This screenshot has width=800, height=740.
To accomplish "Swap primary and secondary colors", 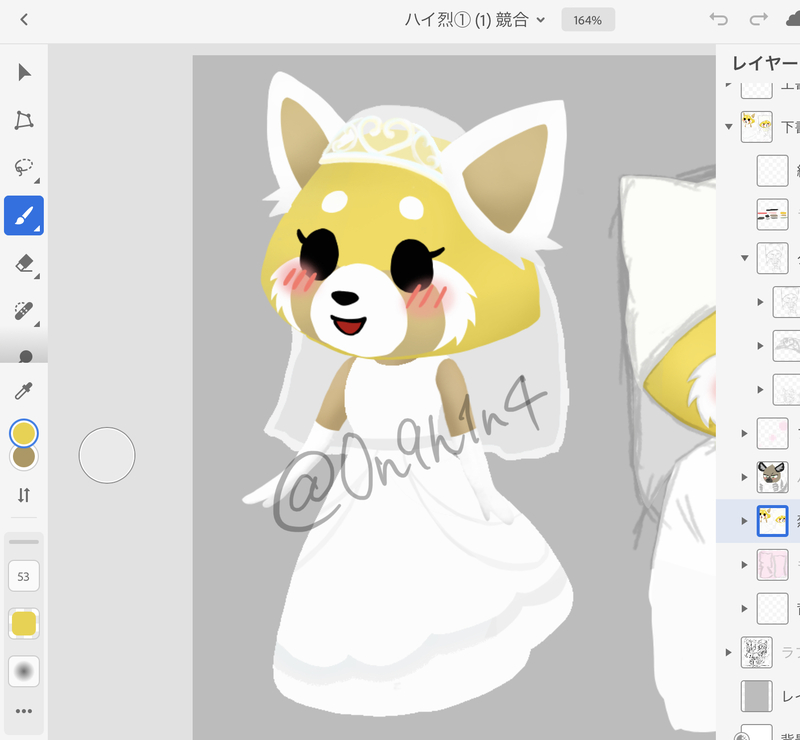I will (x=24, y=495).
